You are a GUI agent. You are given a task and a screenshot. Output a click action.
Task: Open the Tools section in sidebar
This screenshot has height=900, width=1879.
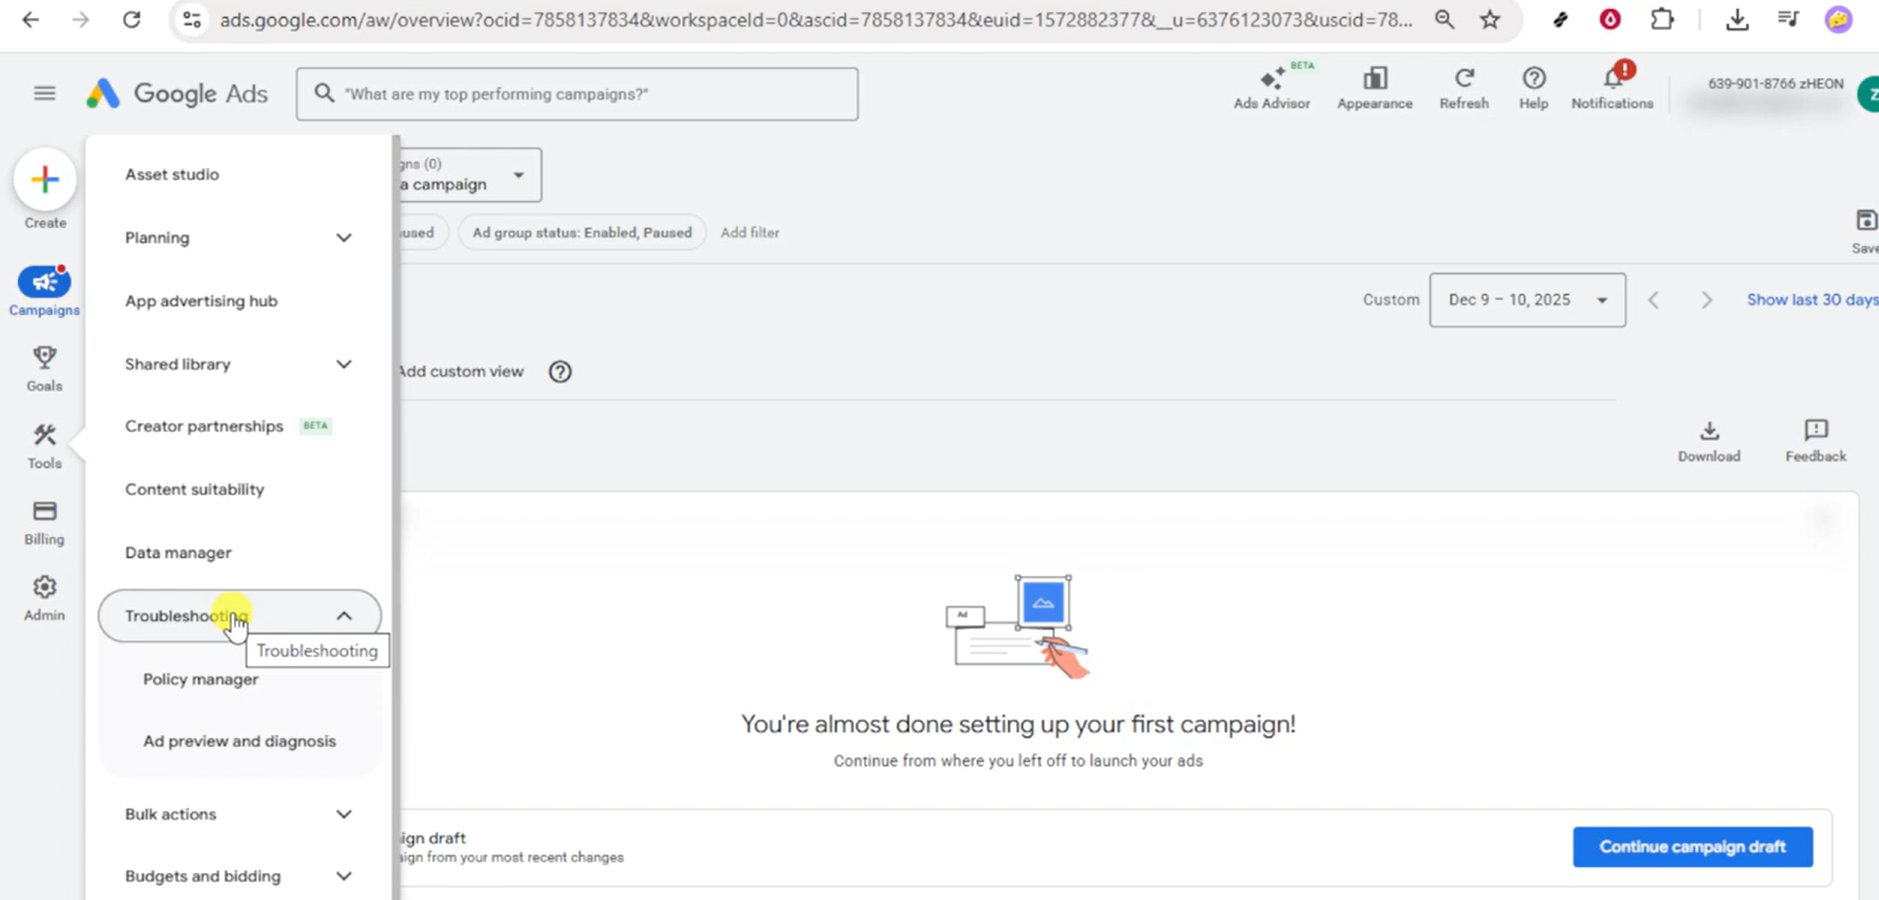coord(44,446)
